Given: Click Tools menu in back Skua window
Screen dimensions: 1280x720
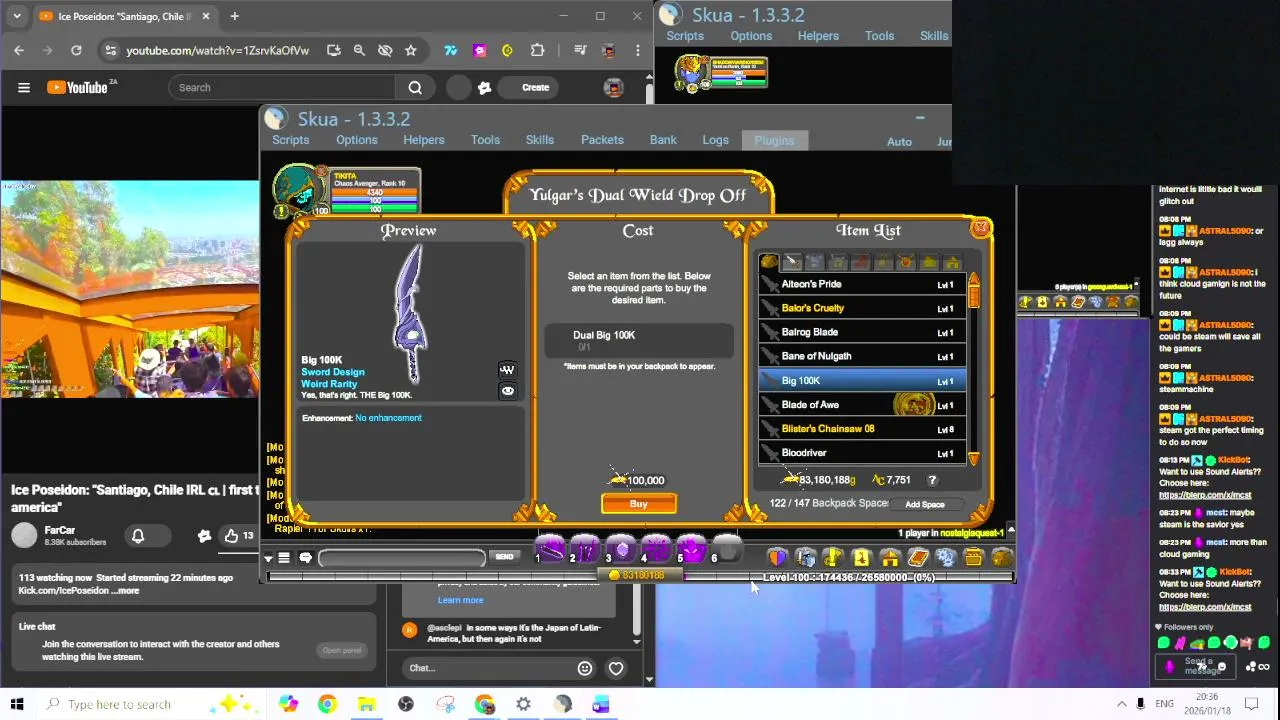Looking at the screenshot, I should [880, 36].
